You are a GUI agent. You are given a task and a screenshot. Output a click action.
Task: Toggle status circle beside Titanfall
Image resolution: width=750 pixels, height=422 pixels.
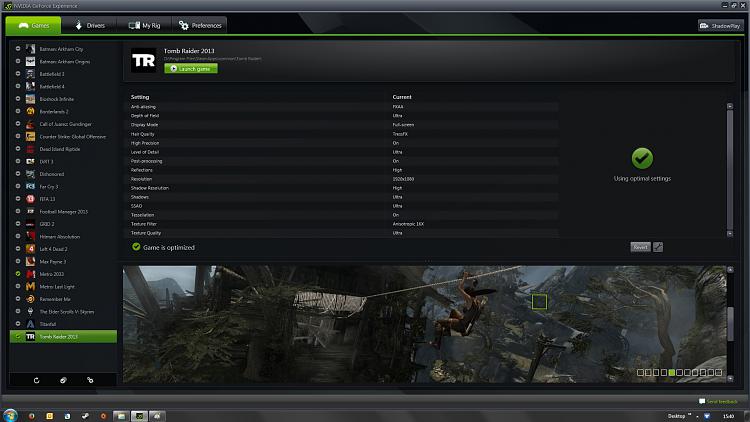[x=18, y=324]
